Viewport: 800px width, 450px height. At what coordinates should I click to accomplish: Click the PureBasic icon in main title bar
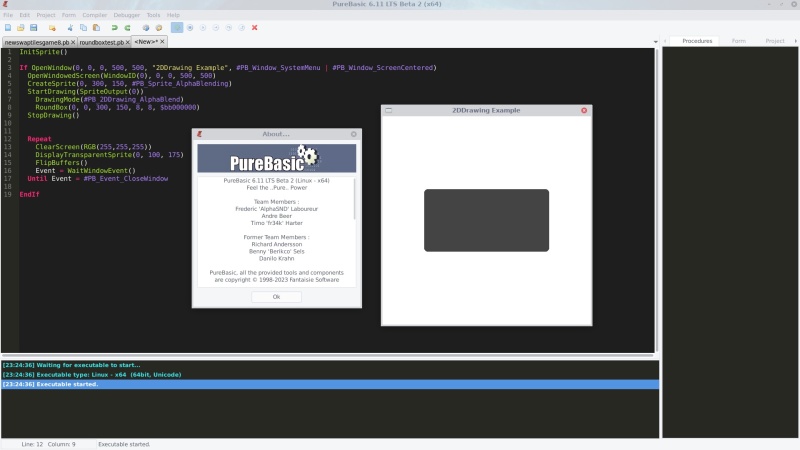pyautogui.click(x=6, y=4)
